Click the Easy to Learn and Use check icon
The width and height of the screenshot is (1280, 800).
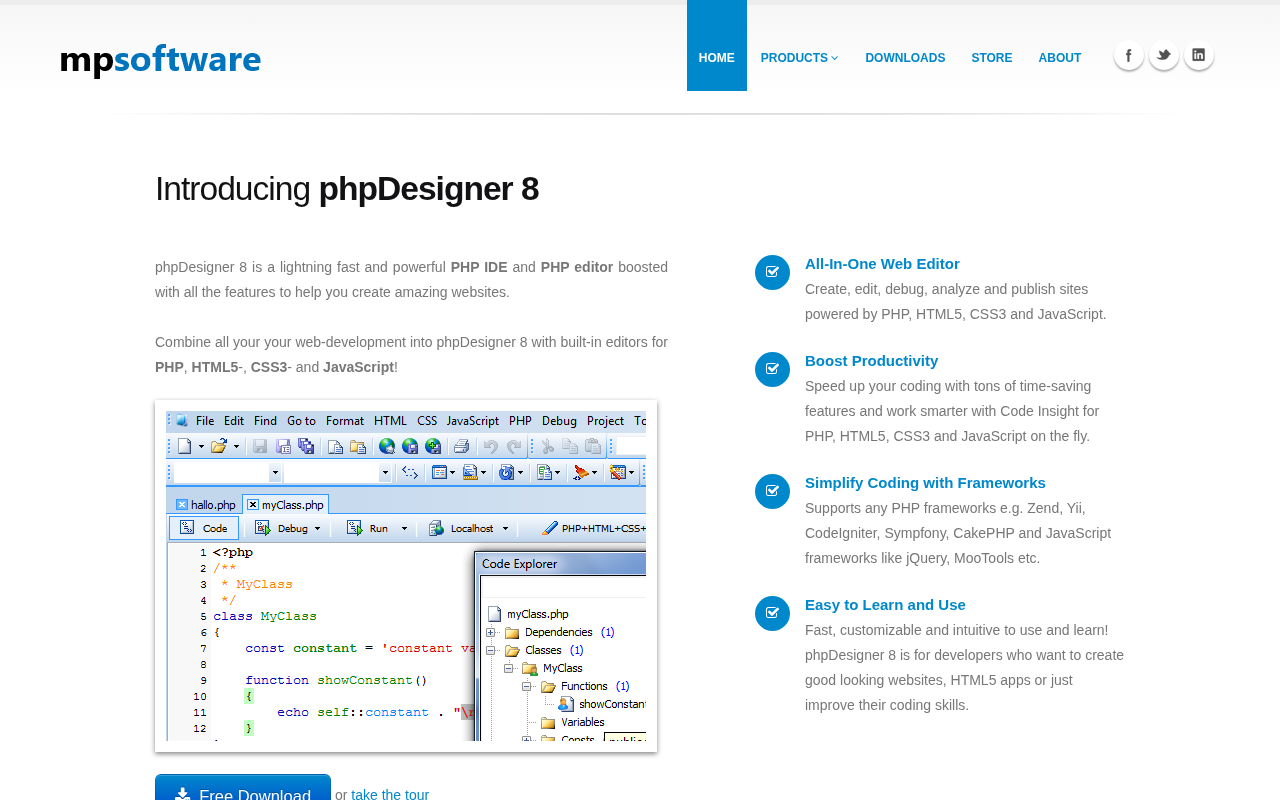(772, 613)
